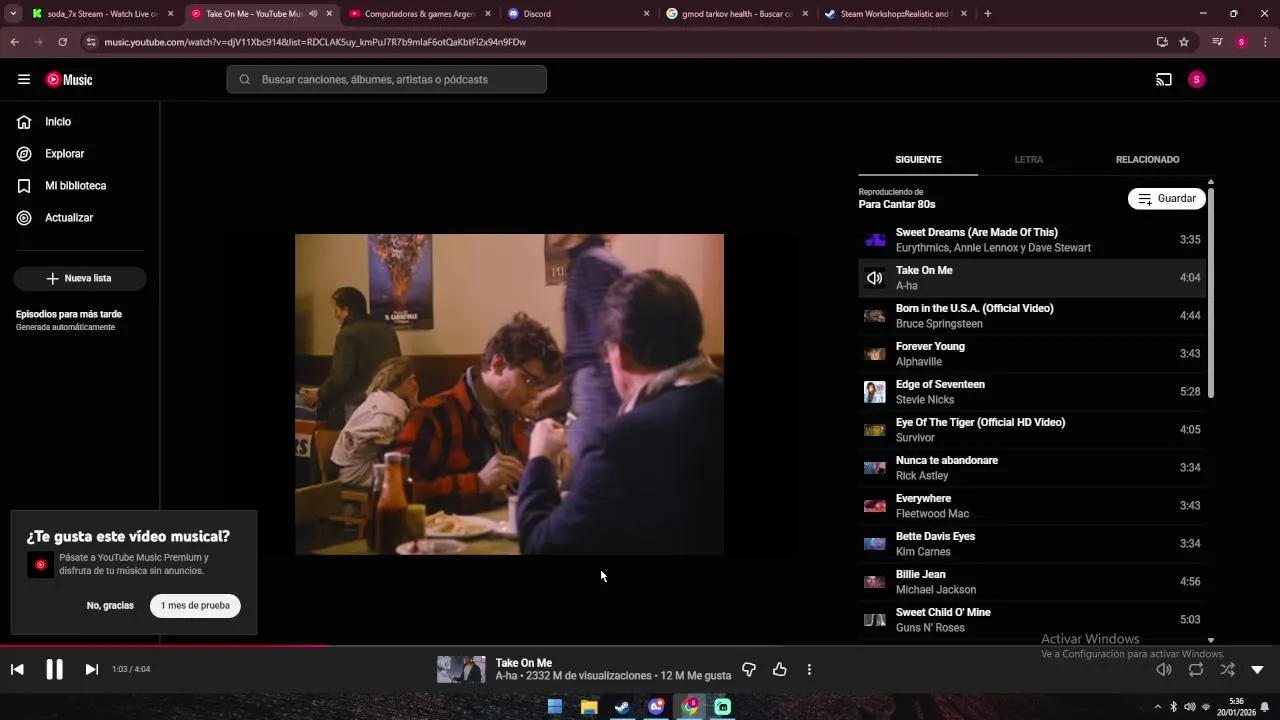Play Billie Jean by Michael Jackson

(x=1032, y=582)
